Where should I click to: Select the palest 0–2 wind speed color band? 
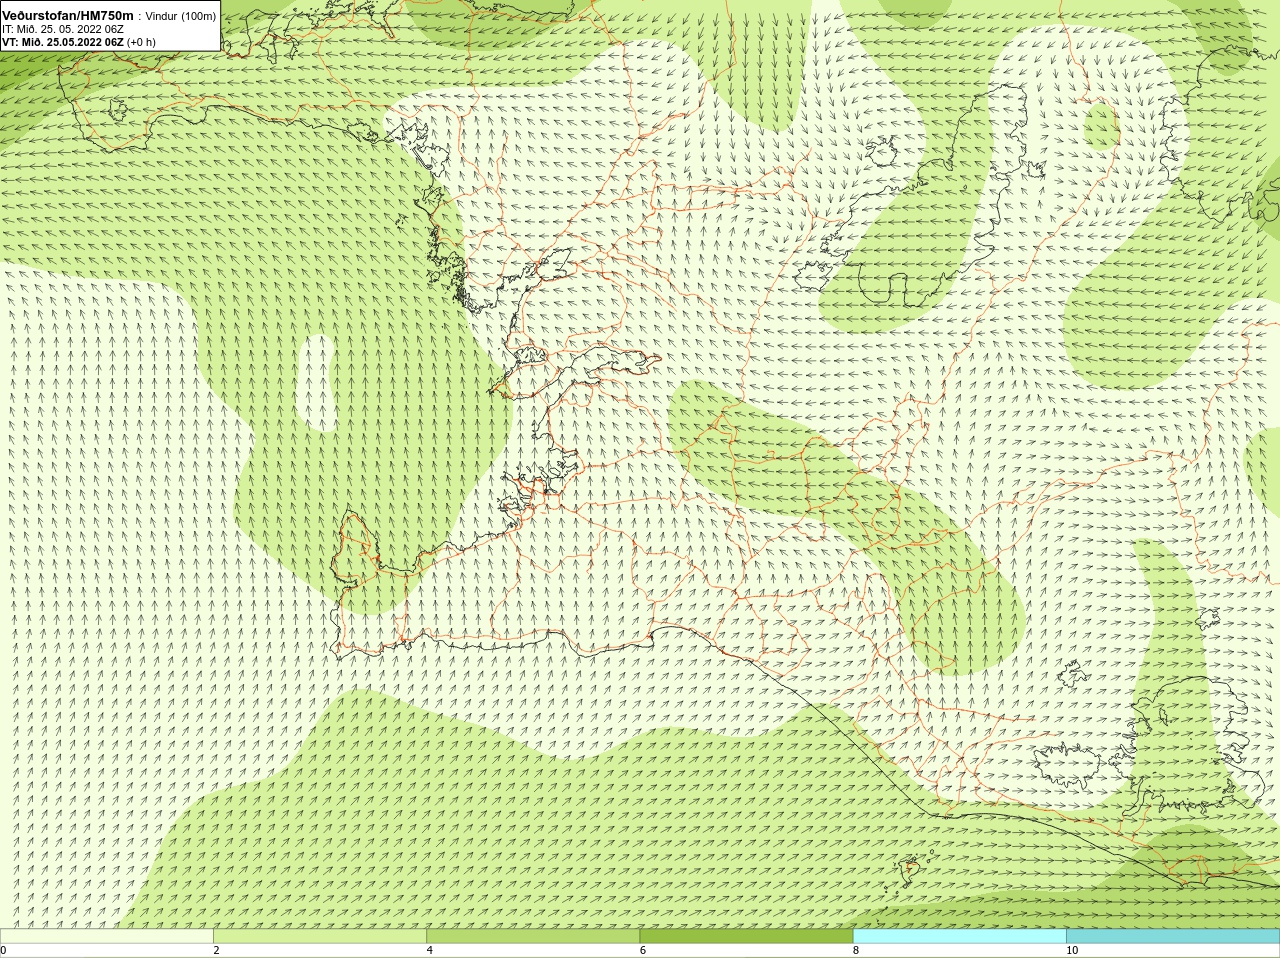[107, 936]
